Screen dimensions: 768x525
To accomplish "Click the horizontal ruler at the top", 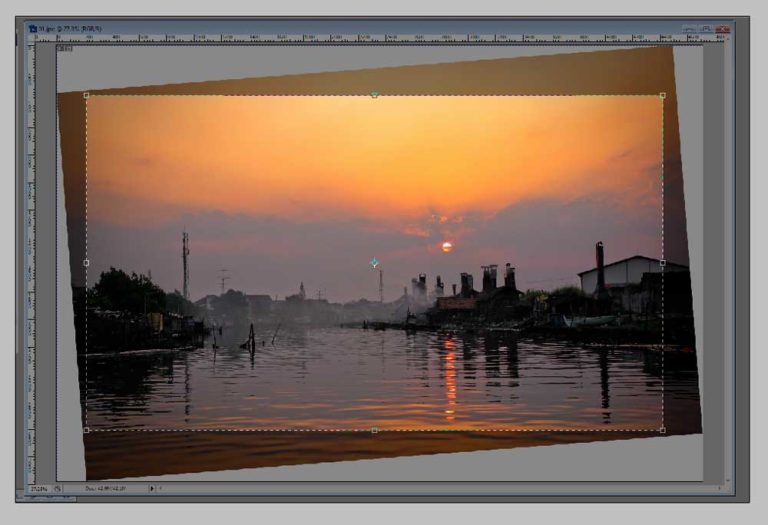I will [382, 38].
